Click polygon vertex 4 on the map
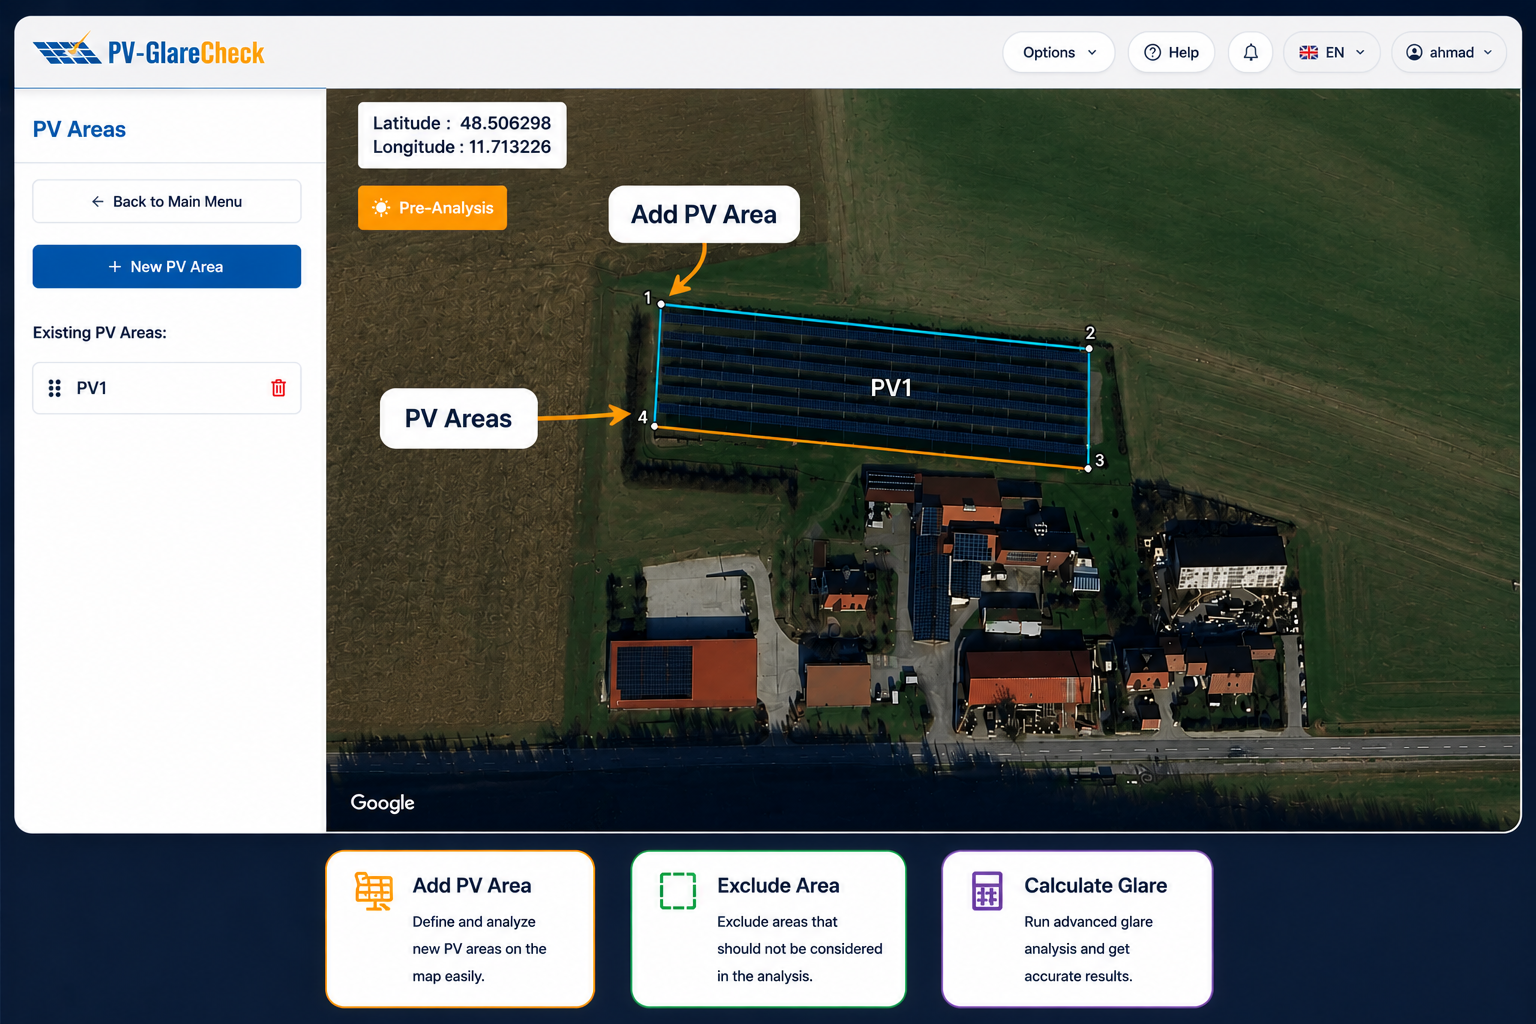 (x=655, y=427)
